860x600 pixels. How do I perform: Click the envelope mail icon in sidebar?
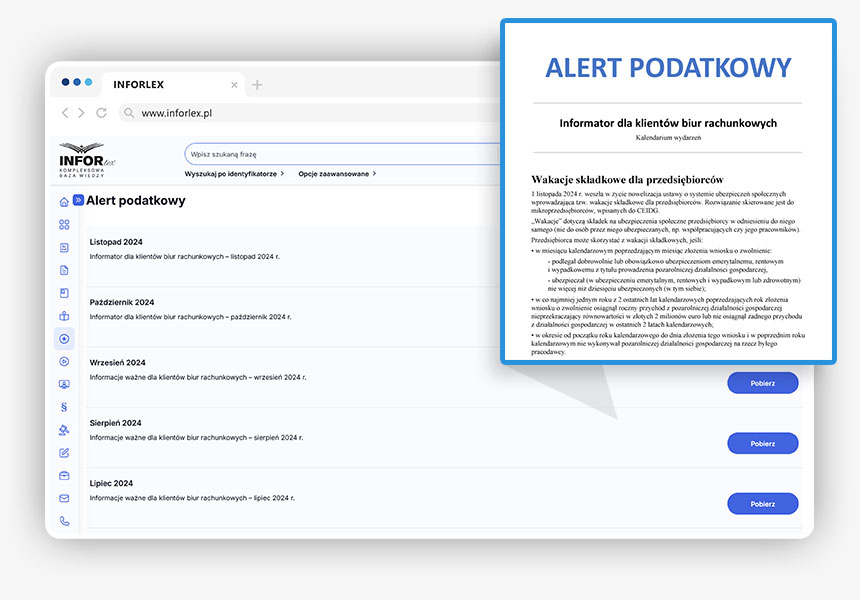tap(64, 498)
